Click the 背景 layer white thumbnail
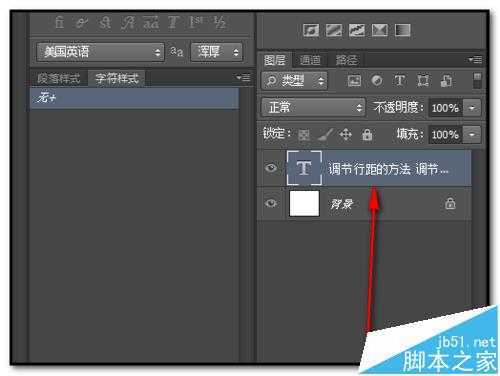Image resolution: width=500 pixels, height=376 pixels. 304,203
